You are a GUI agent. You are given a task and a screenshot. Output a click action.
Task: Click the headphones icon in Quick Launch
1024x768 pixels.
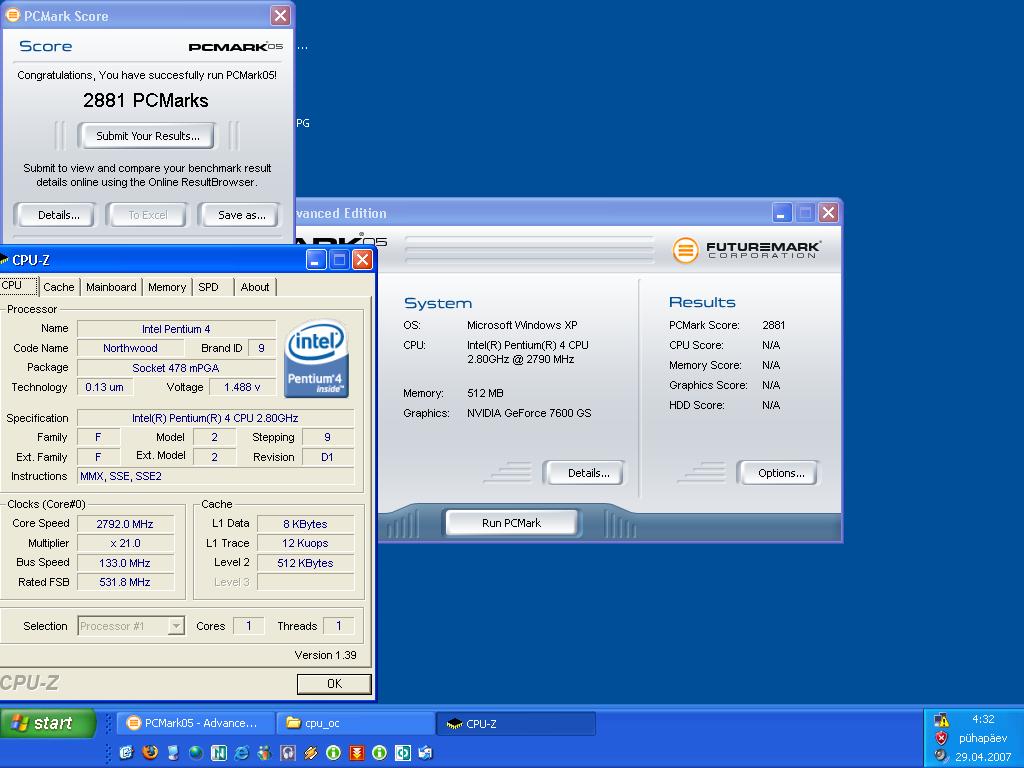[287, 752]
